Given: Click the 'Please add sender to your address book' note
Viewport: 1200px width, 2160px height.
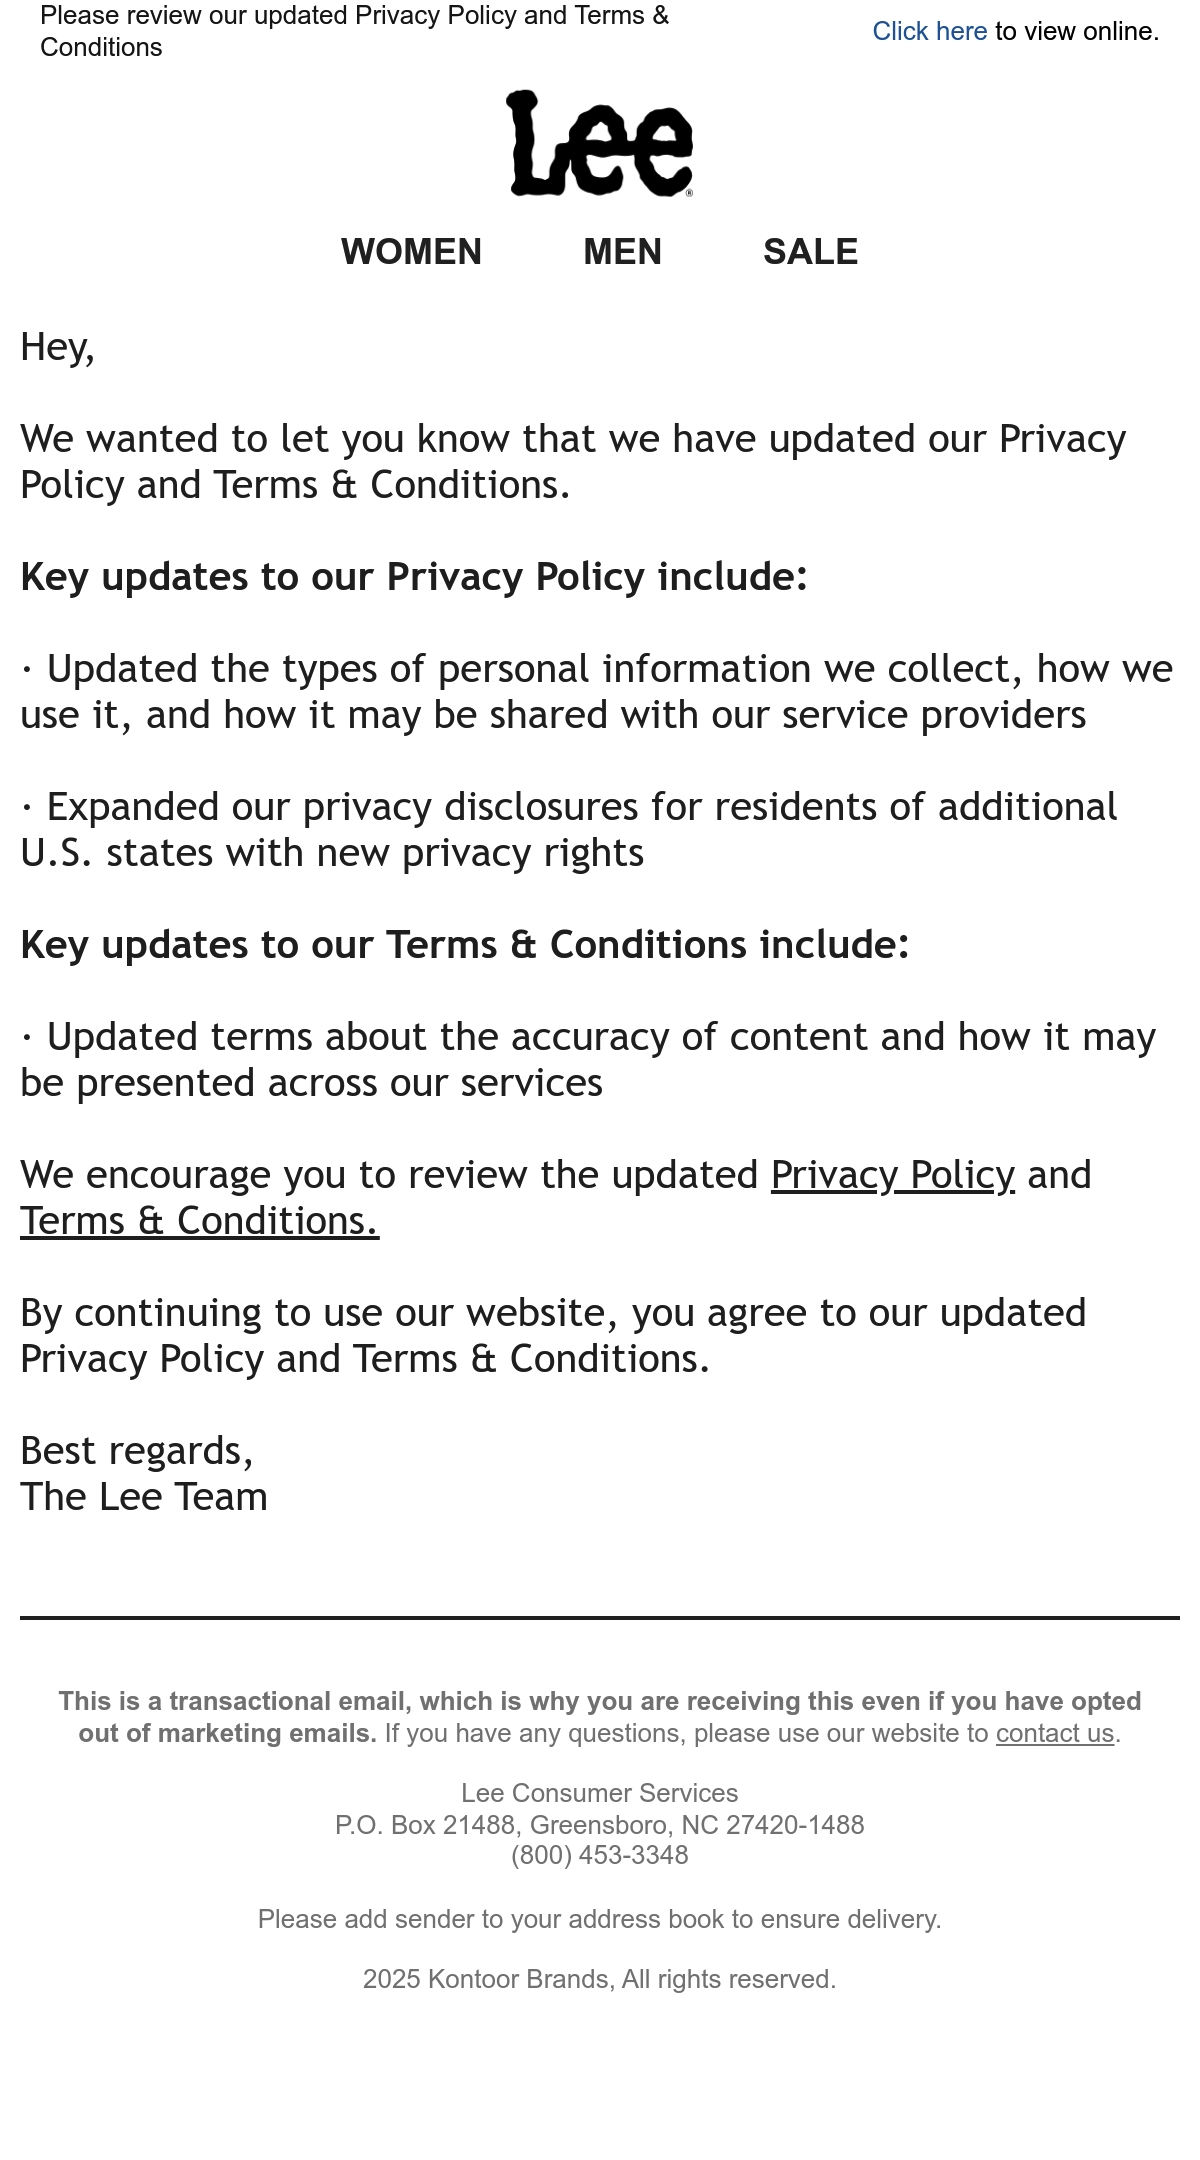Looking at the screenshot, I should point(600,1919).
